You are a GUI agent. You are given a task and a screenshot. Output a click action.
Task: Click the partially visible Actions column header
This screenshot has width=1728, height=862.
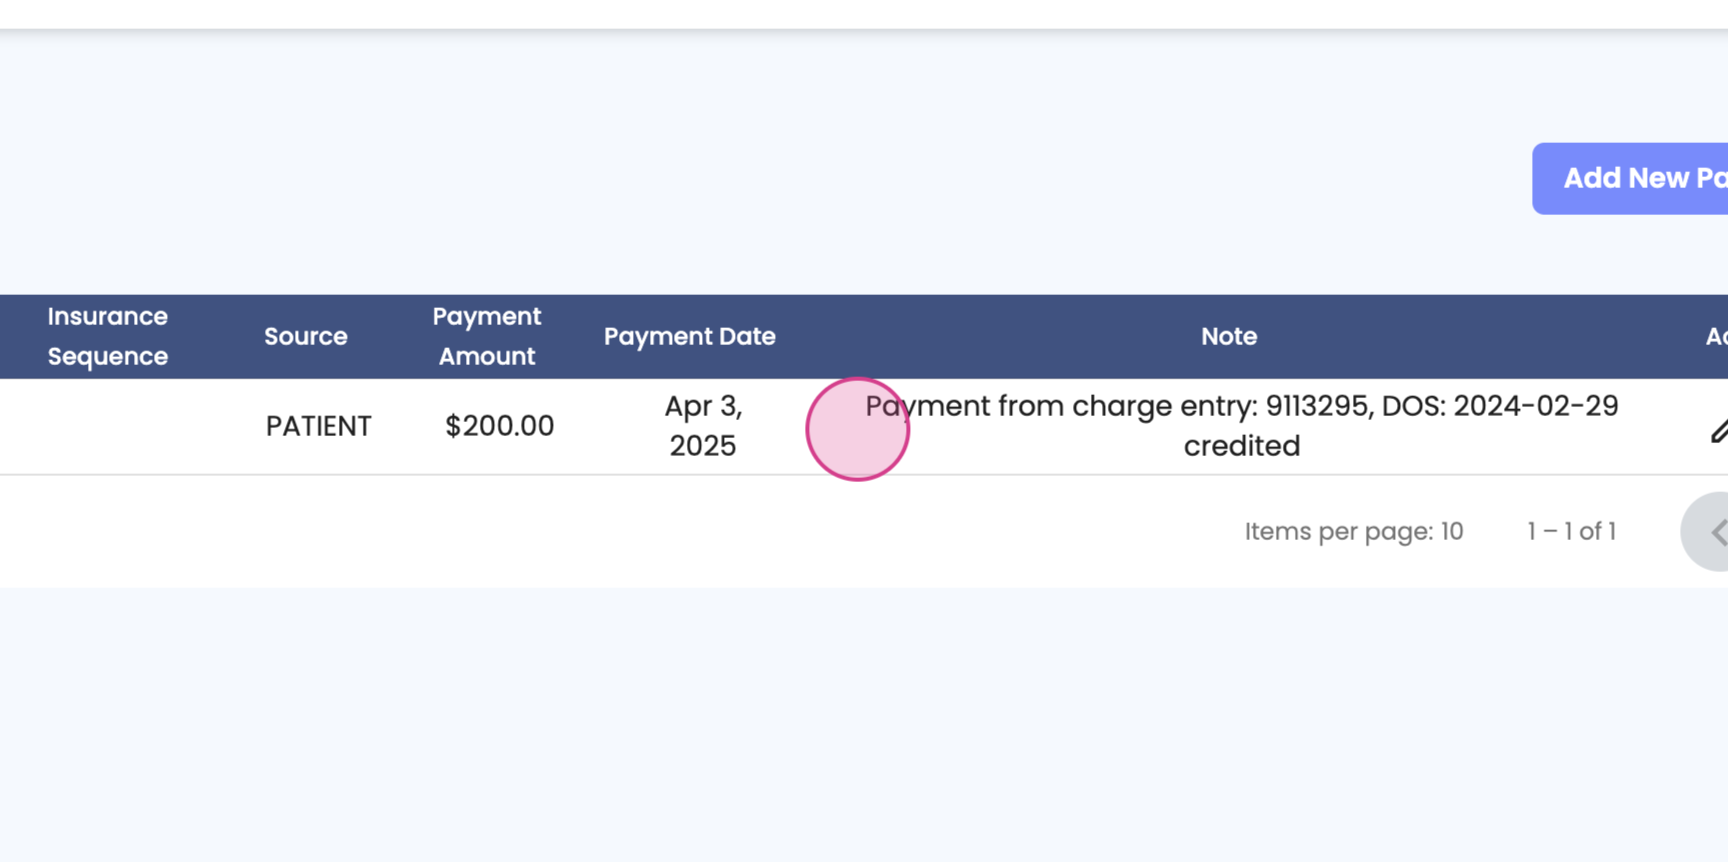pos(1716,336)
